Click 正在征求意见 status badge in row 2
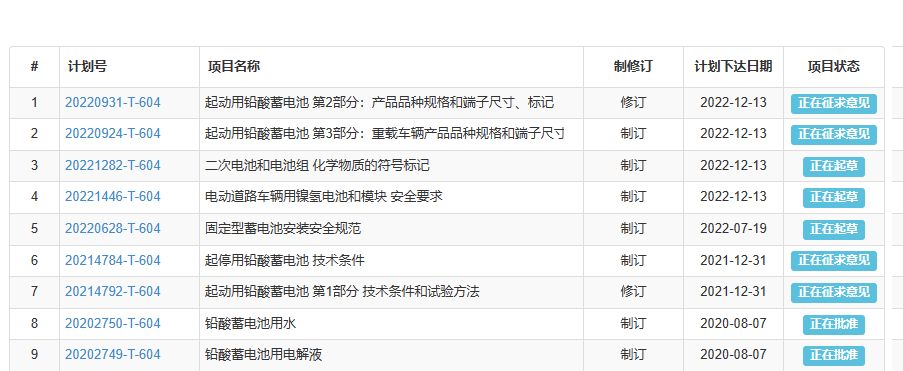903x371 pixels. coord(834,135)
